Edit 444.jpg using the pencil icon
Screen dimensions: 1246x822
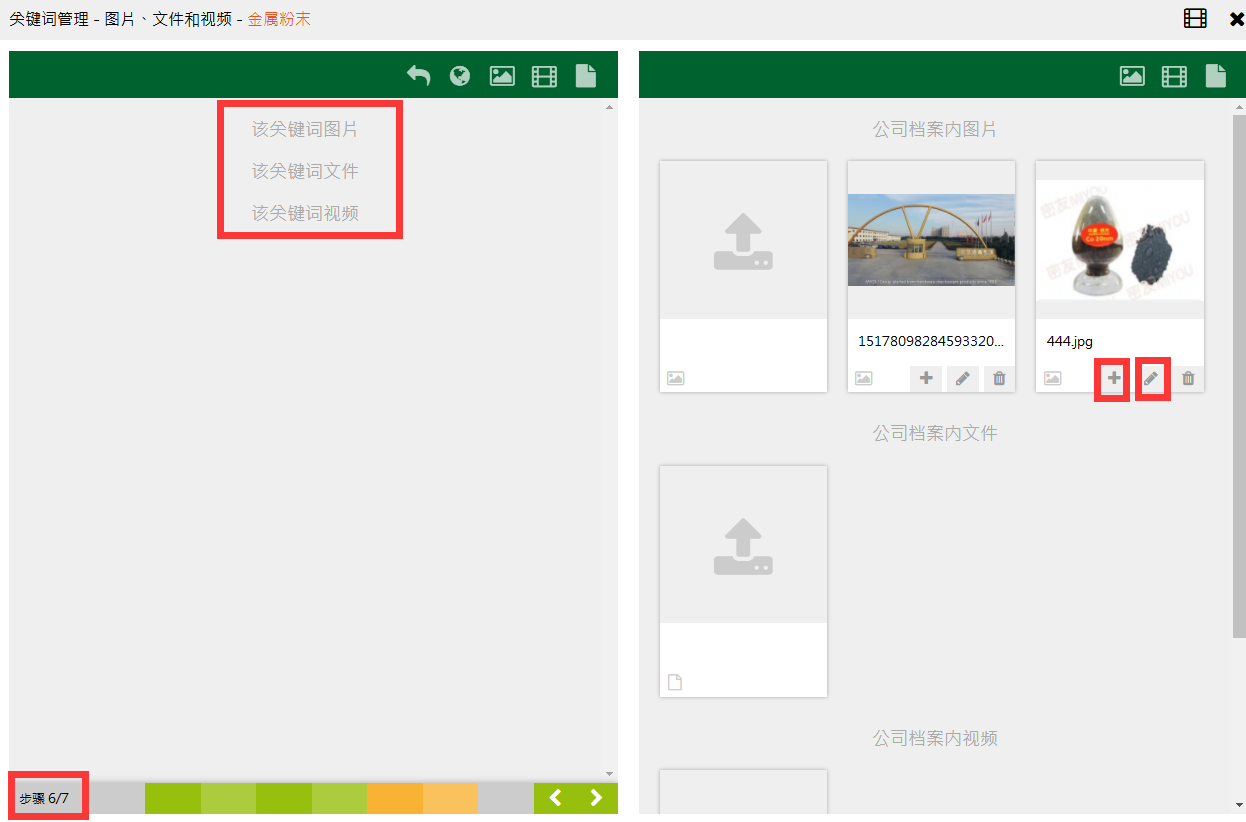click(x=1151, y=379)
